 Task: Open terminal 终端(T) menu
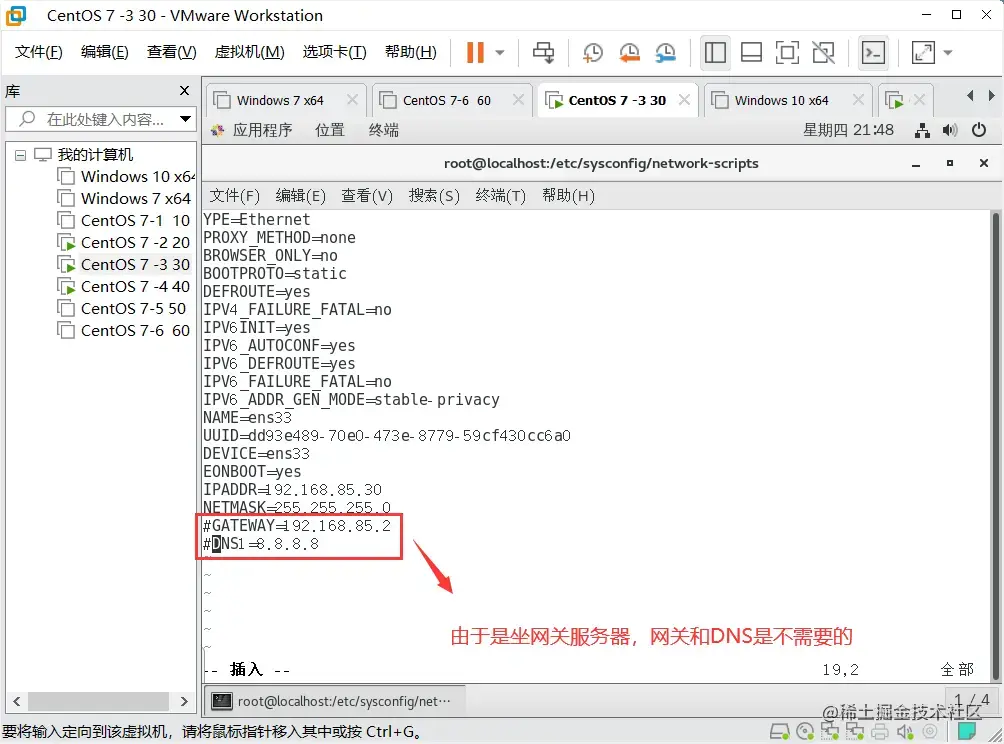[x=501, y=195]
